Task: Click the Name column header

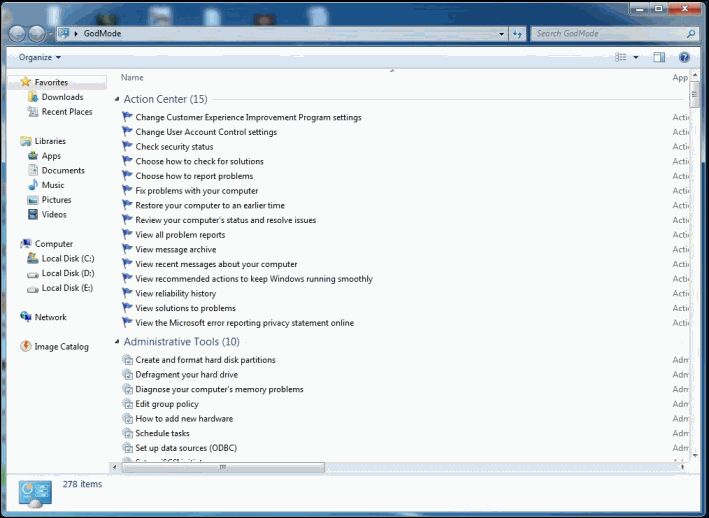Action: [x=132, y=78]
